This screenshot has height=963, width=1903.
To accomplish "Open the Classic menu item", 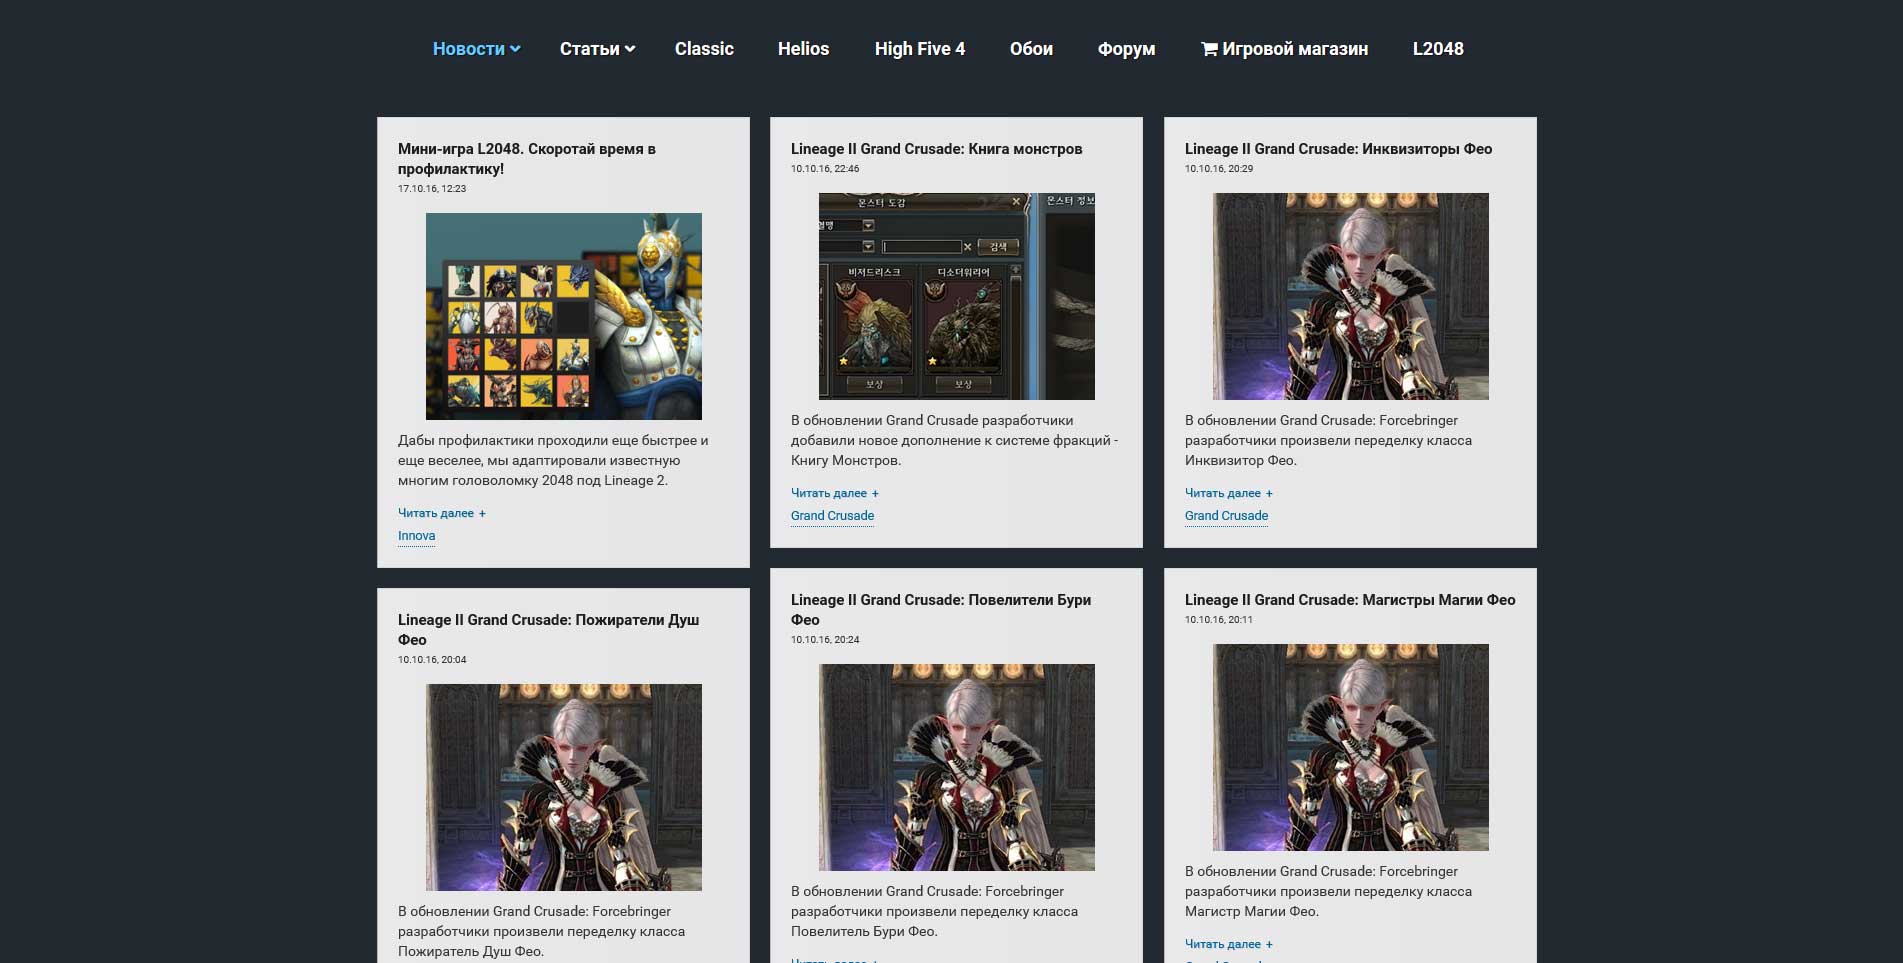I will pyautogui.click(x=704, y=49).
